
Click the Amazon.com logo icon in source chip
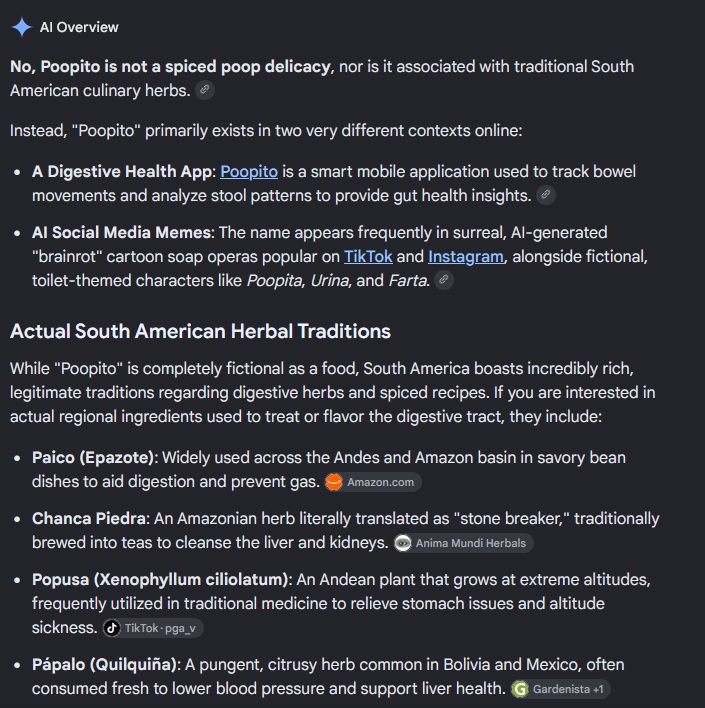coord(334,482)
